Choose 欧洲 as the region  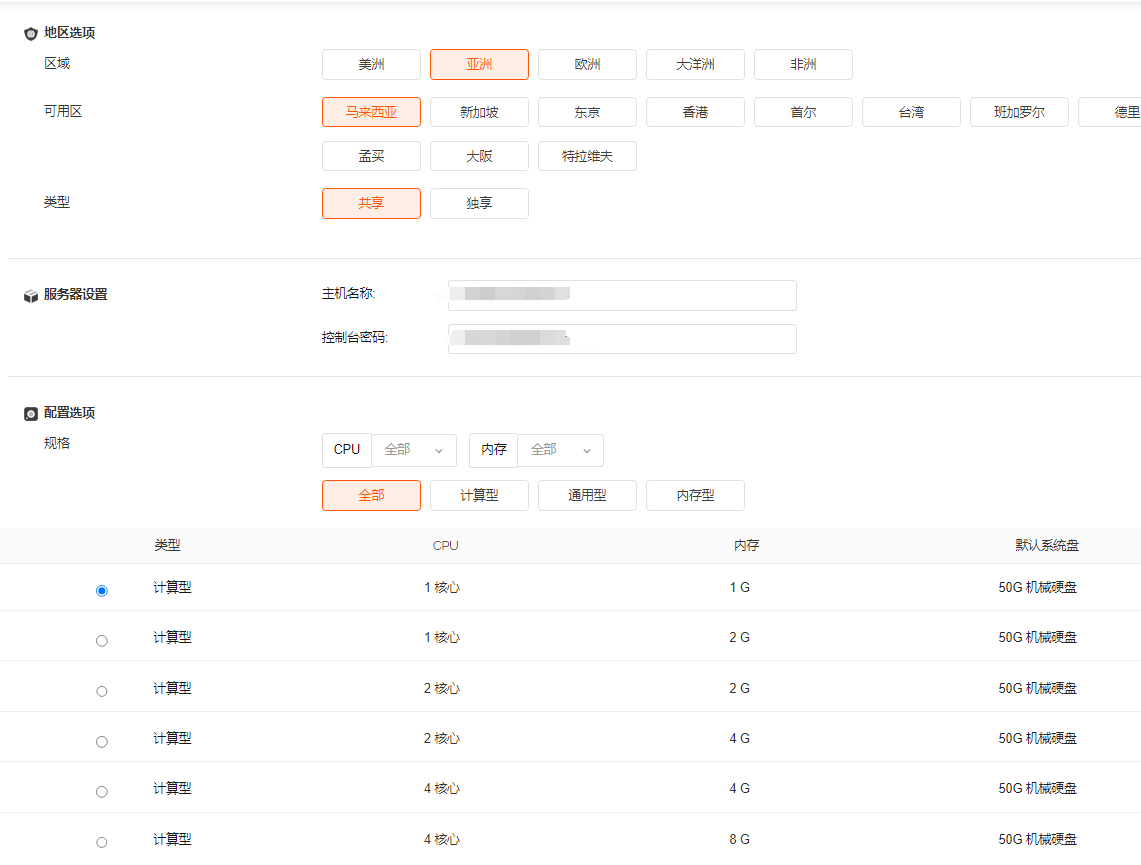coord(587,64)
